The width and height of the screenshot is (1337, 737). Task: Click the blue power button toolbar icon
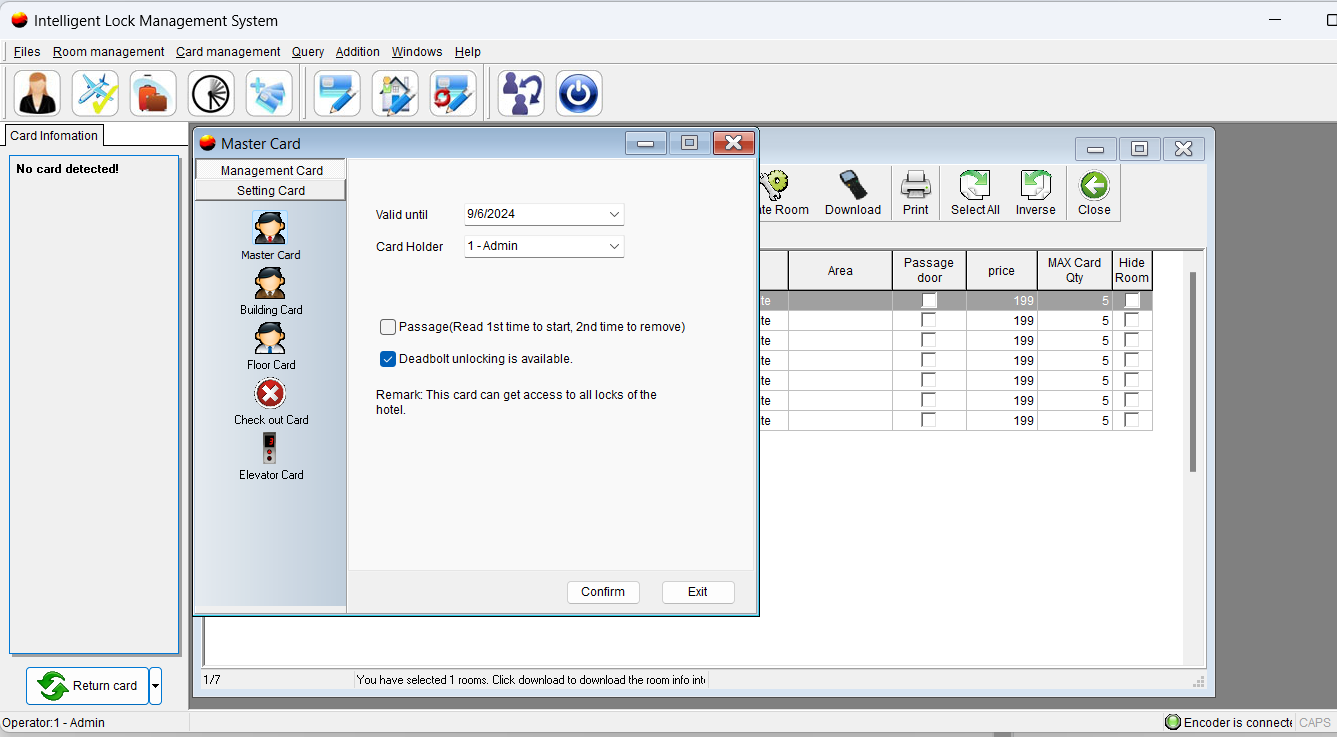point(579,93)
